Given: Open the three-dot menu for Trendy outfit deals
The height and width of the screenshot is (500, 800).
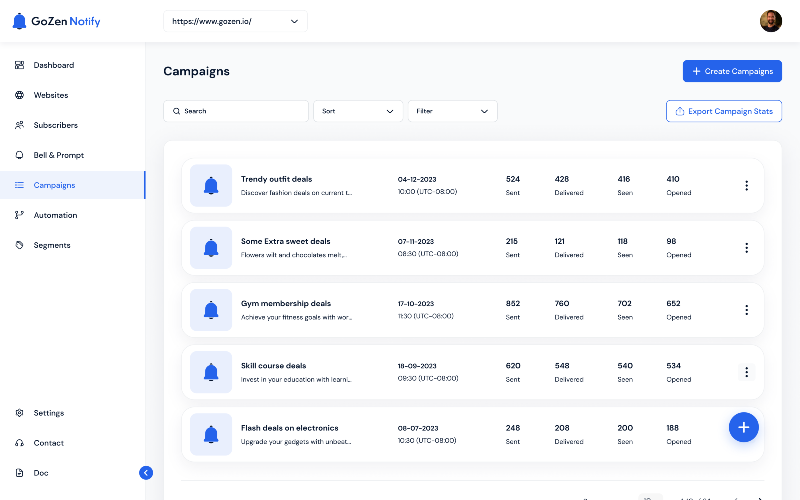Looking at the screenshot, I should (x=746, y=186).
